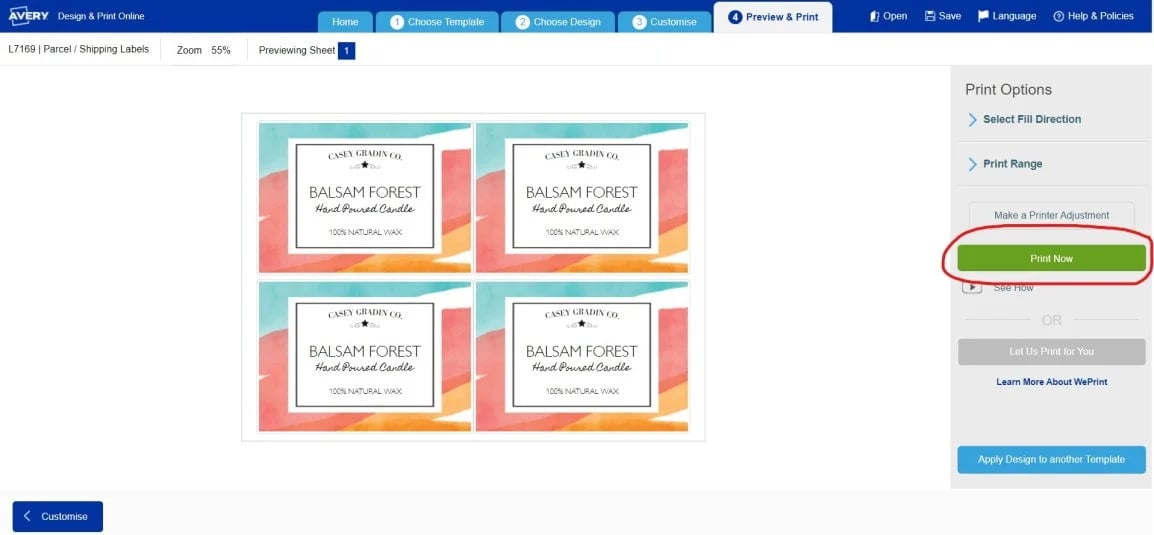Click Apply Design to another Template
The width and height of the screenshot is (1154, 535).
1052,459
